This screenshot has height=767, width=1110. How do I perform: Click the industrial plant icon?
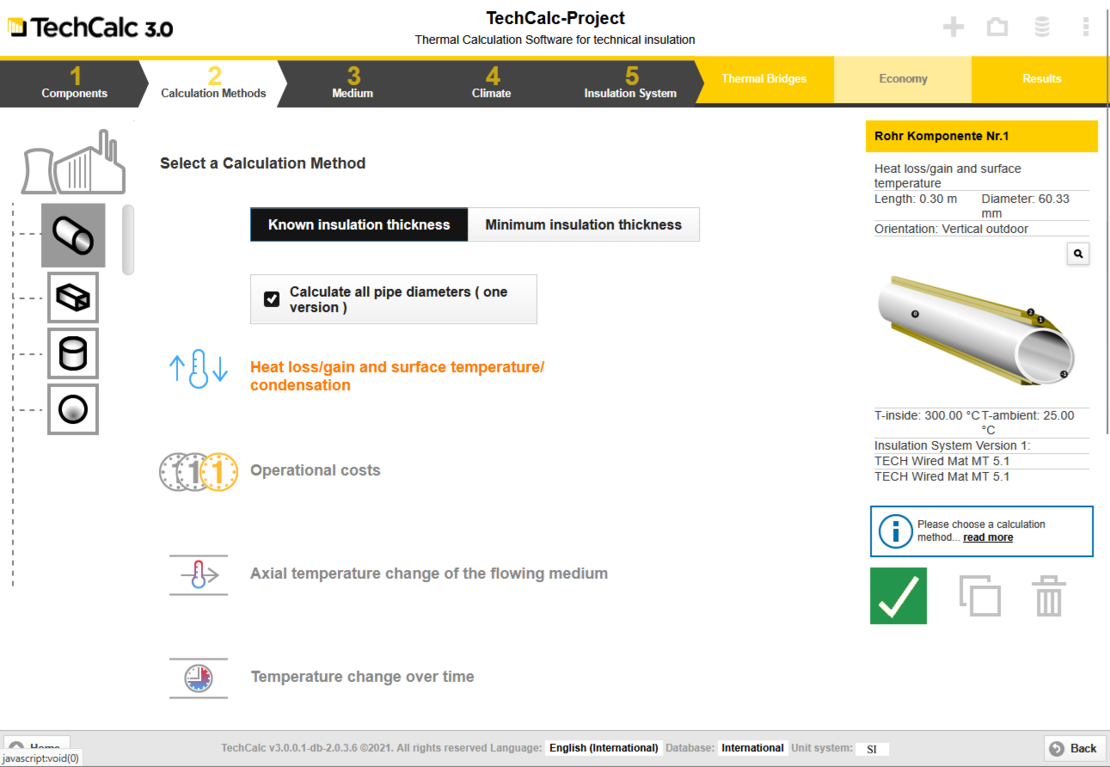coord(74,162)
